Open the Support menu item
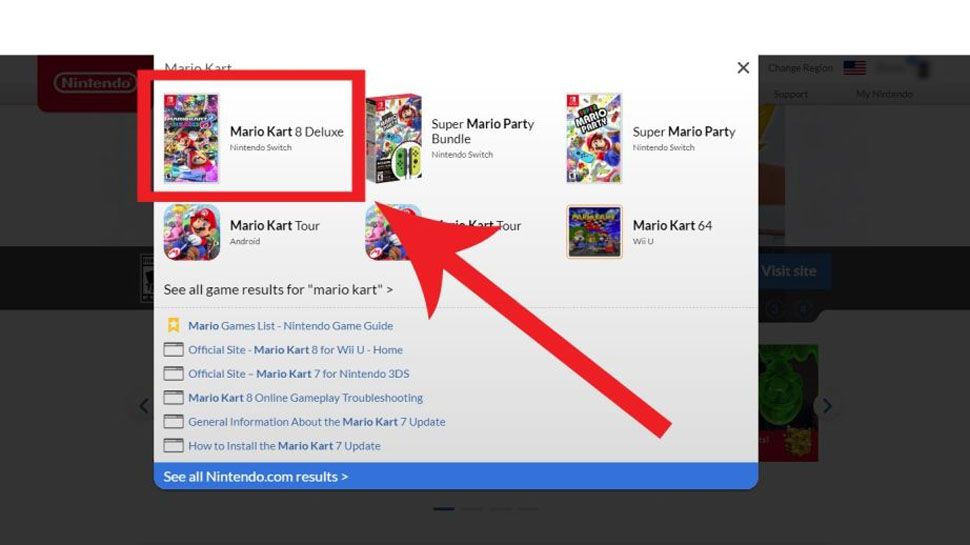This screenshot has width=970, height=545. click(x=791, y=94)
